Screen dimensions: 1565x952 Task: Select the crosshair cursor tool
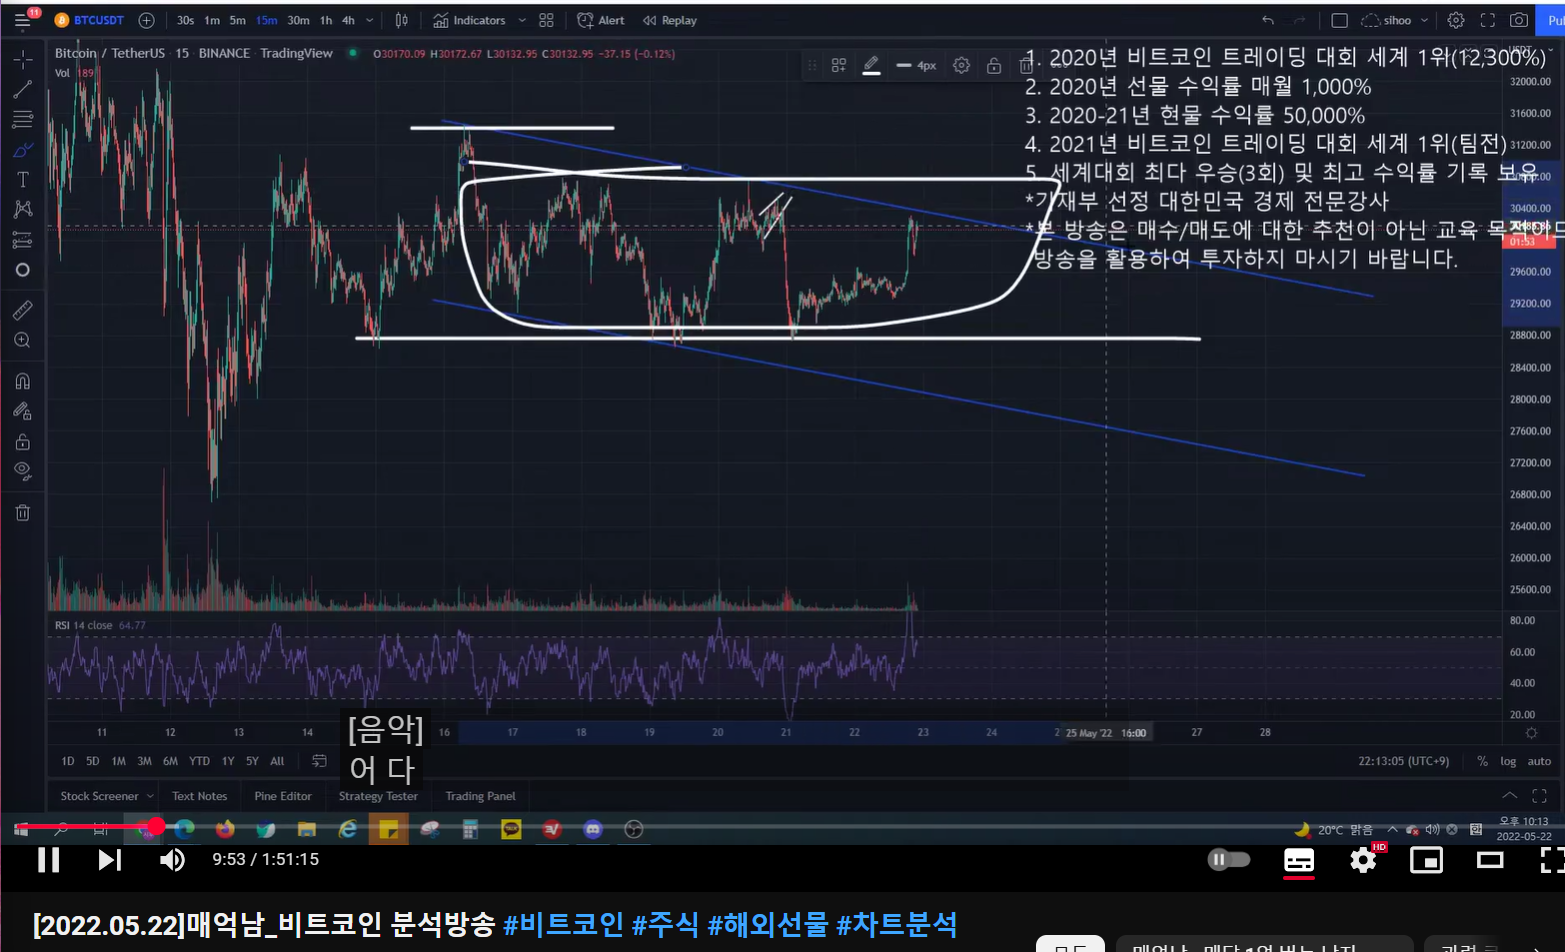tap(22, 59)
